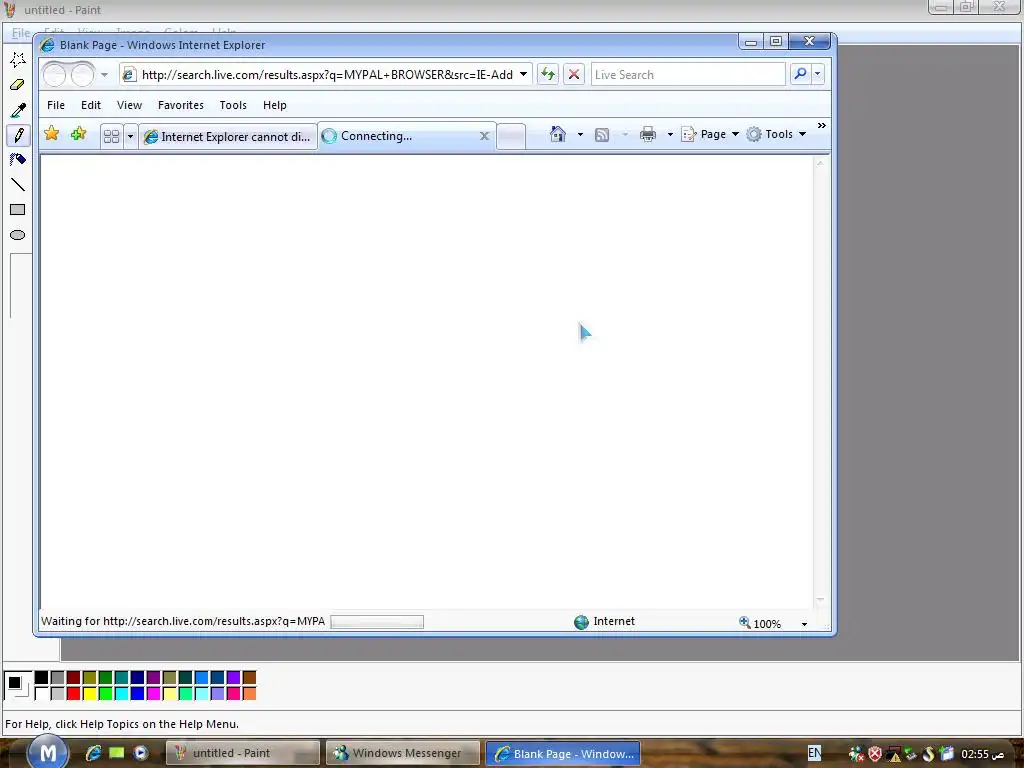1024x768 pixels.
Task: Open the View menu in Internet Explorer
Action: 129,105
